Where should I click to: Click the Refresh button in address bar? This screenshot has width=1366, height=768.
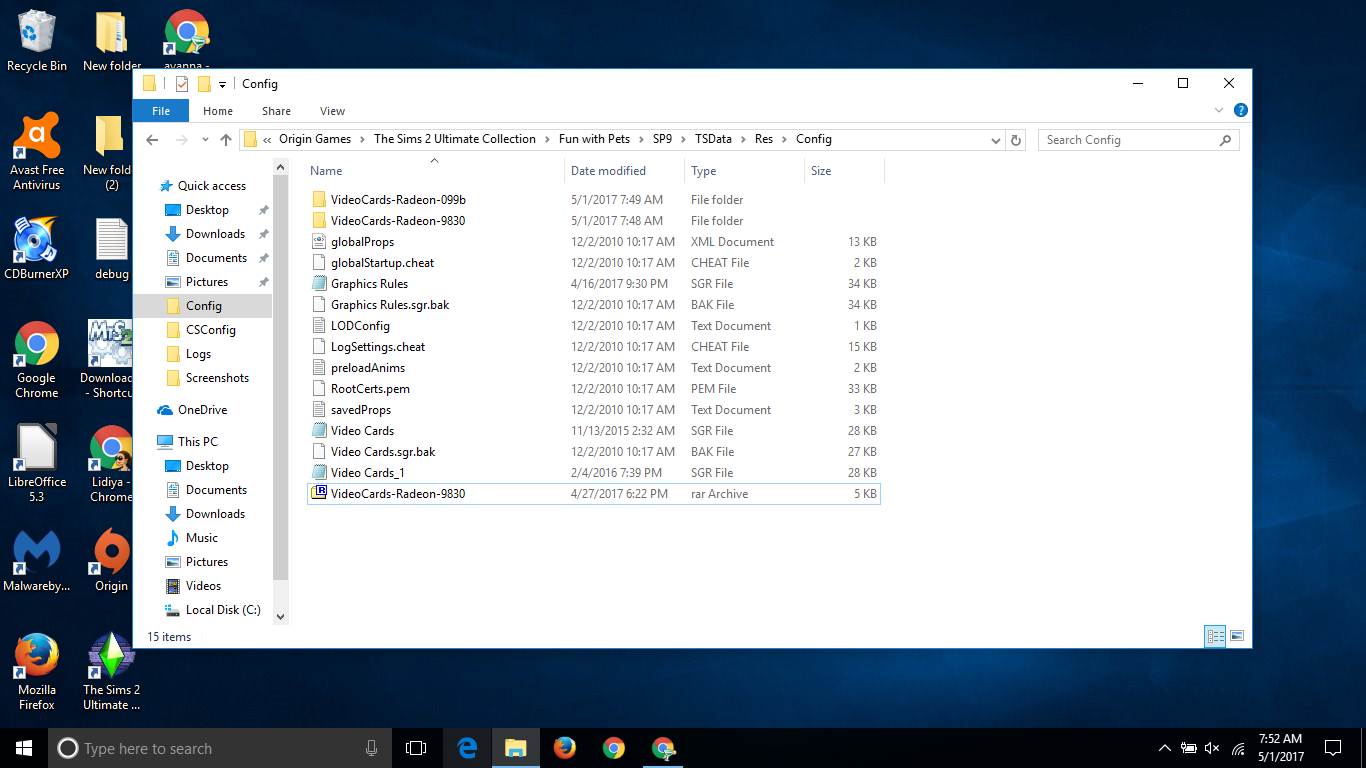click(1016, 140)
